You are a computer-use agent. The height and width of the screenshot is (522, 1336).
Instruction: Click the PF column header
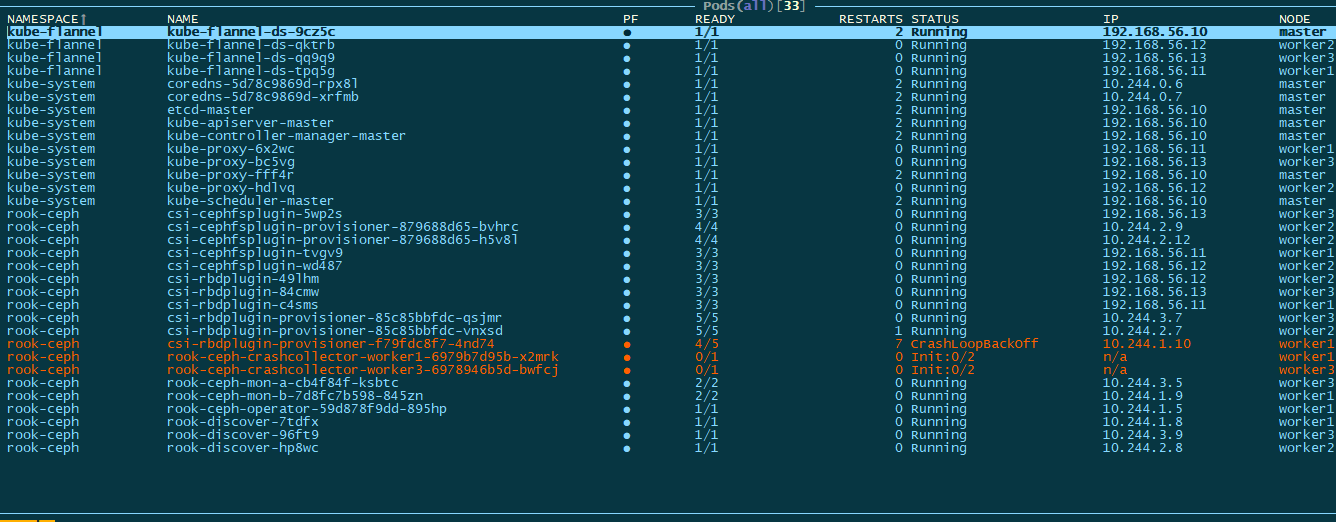631,19
